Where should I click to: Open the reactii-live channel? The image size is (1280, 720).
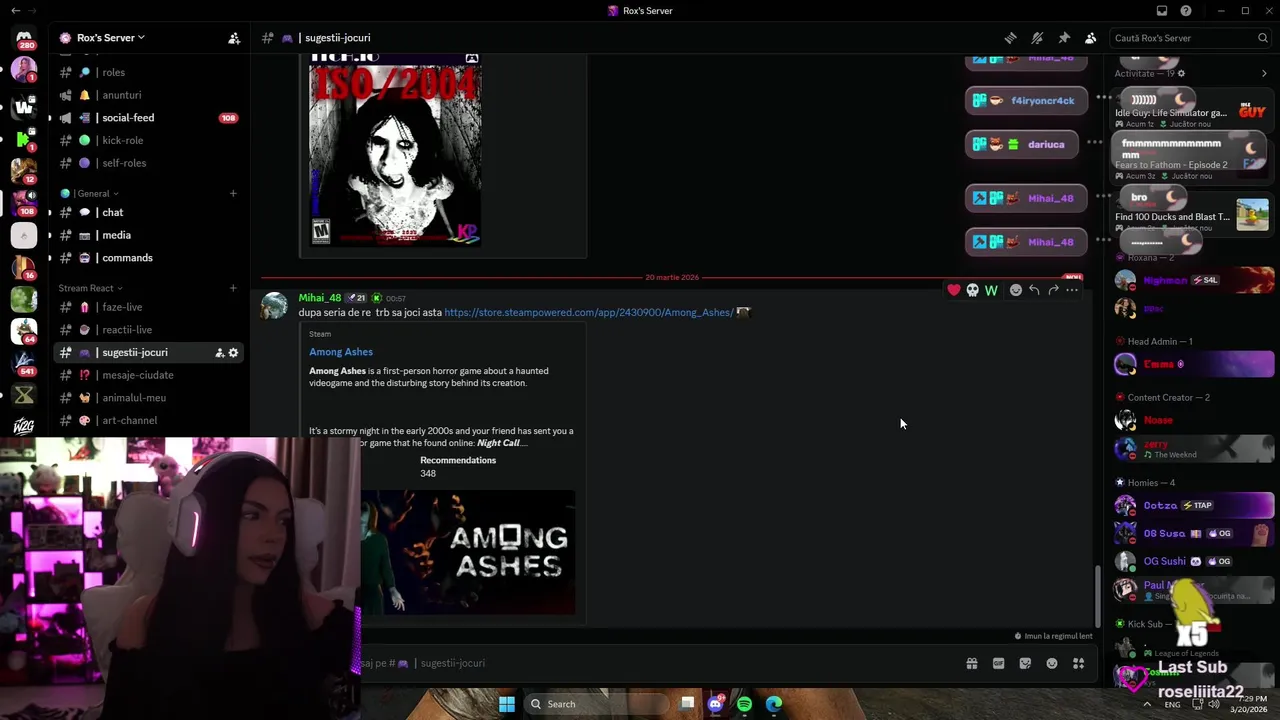pyautogui.click(x=148, y=330)
